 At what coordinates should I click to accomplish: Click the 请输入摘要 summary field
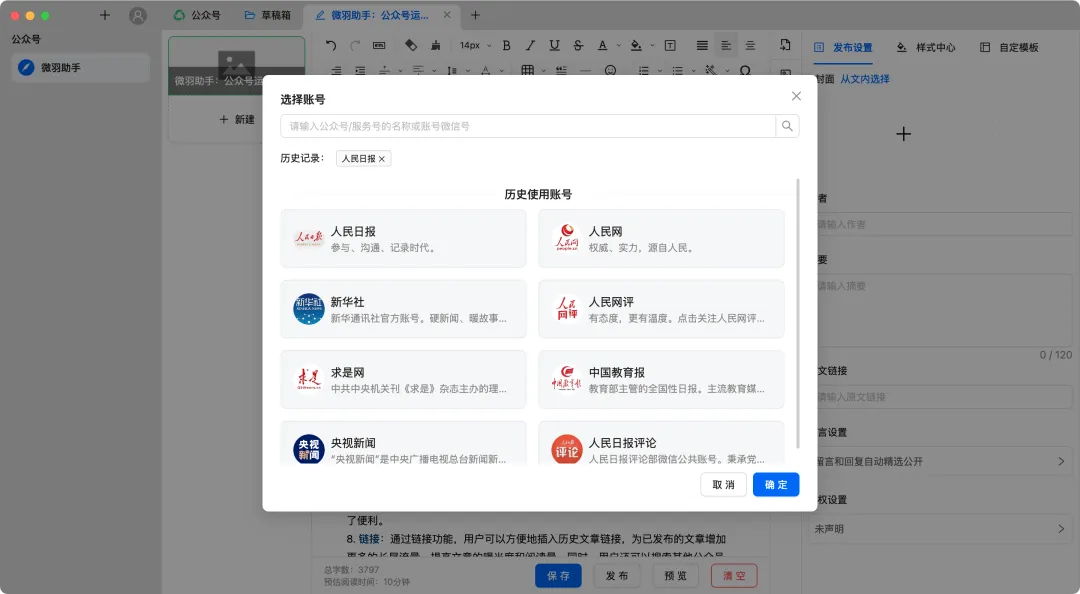tap(944, 310)
